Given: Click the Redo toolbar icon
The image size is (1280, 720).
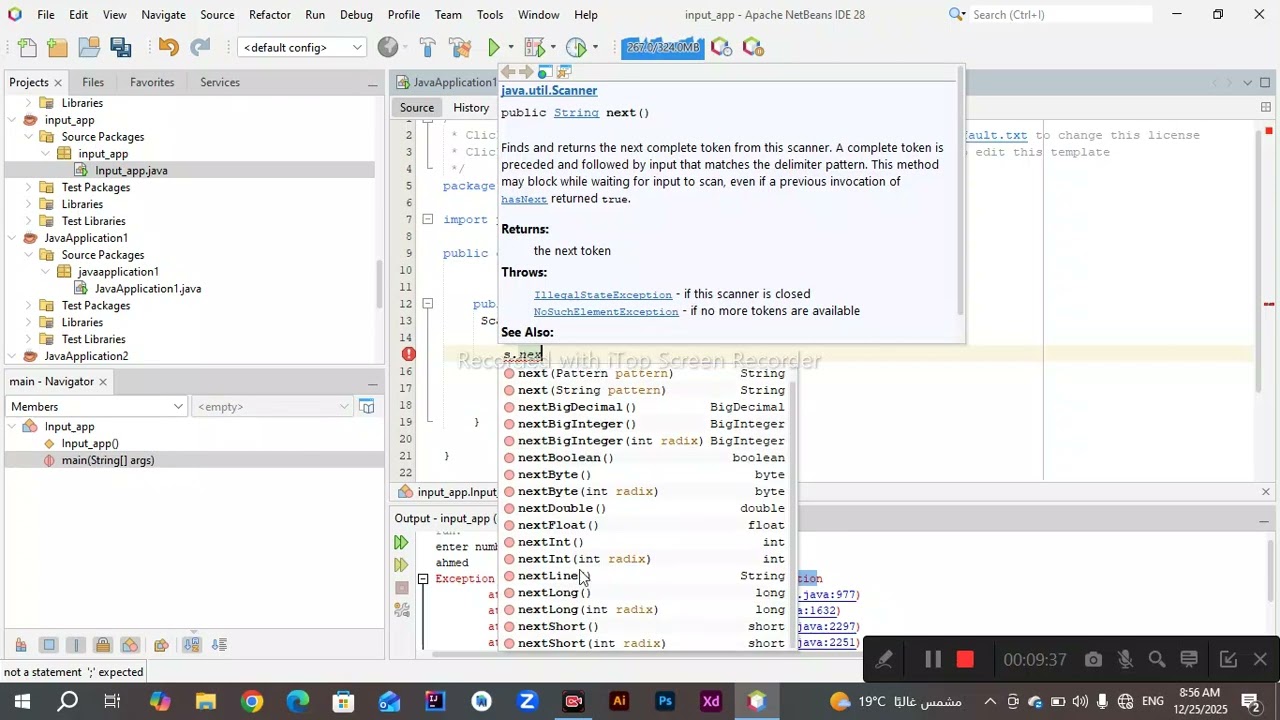Looking at the screenshot, I should coord(200,47).
